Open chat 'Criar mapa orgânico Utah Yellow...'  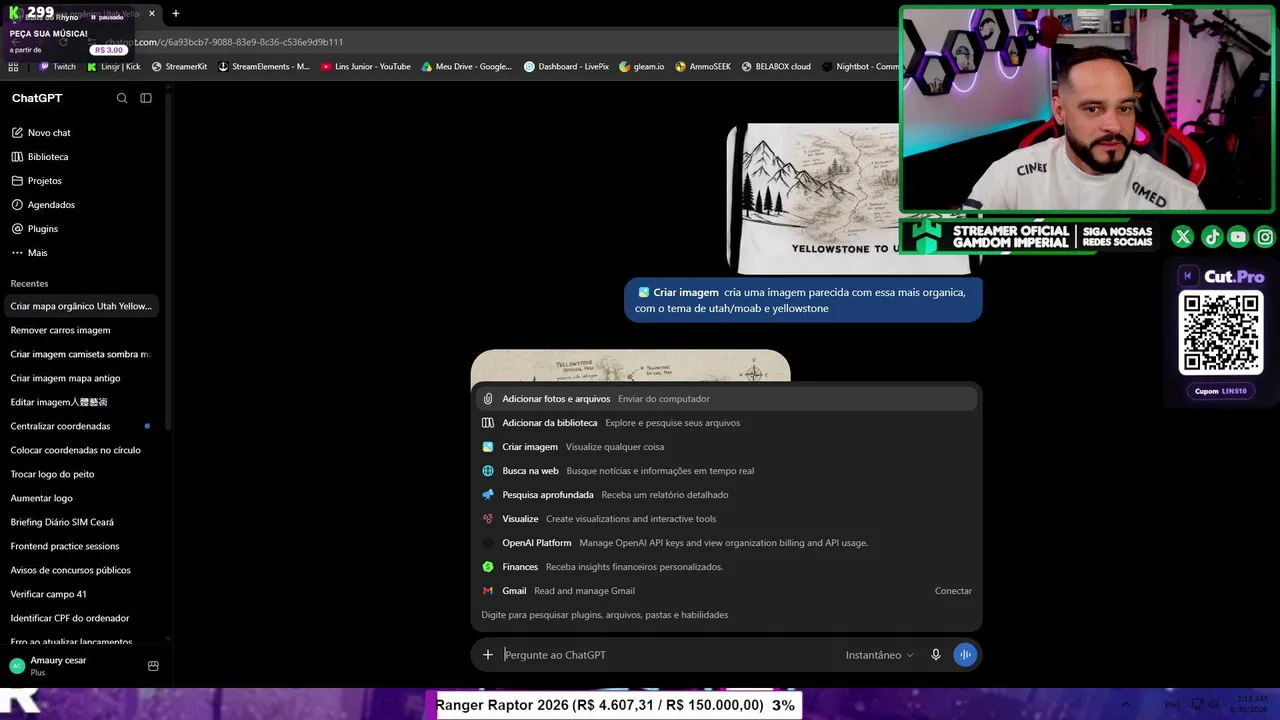81,306
